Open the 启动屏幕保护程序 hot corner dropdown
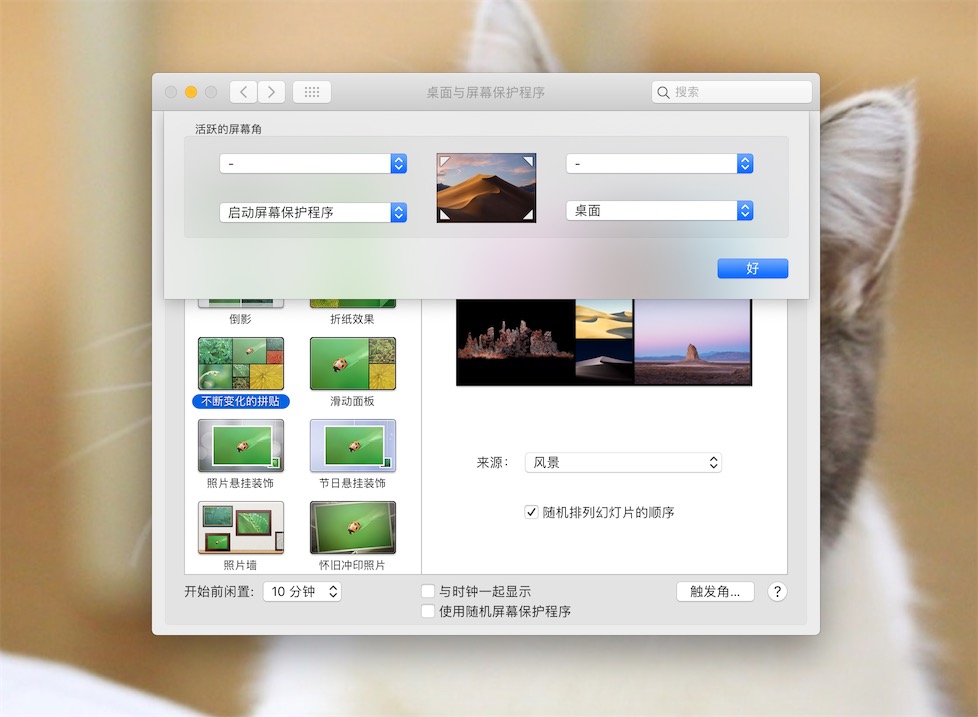This screenshot has height=717, width=978. pyautogui.click(x=313, y=212)
